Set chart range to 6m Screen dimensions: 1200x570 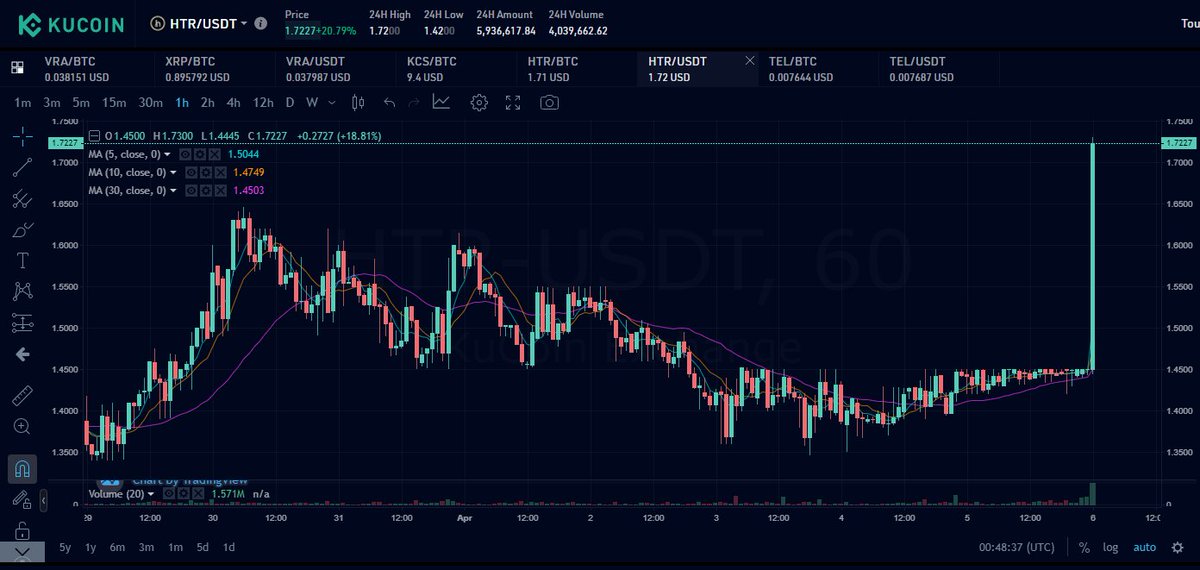(x=118, y=547)
